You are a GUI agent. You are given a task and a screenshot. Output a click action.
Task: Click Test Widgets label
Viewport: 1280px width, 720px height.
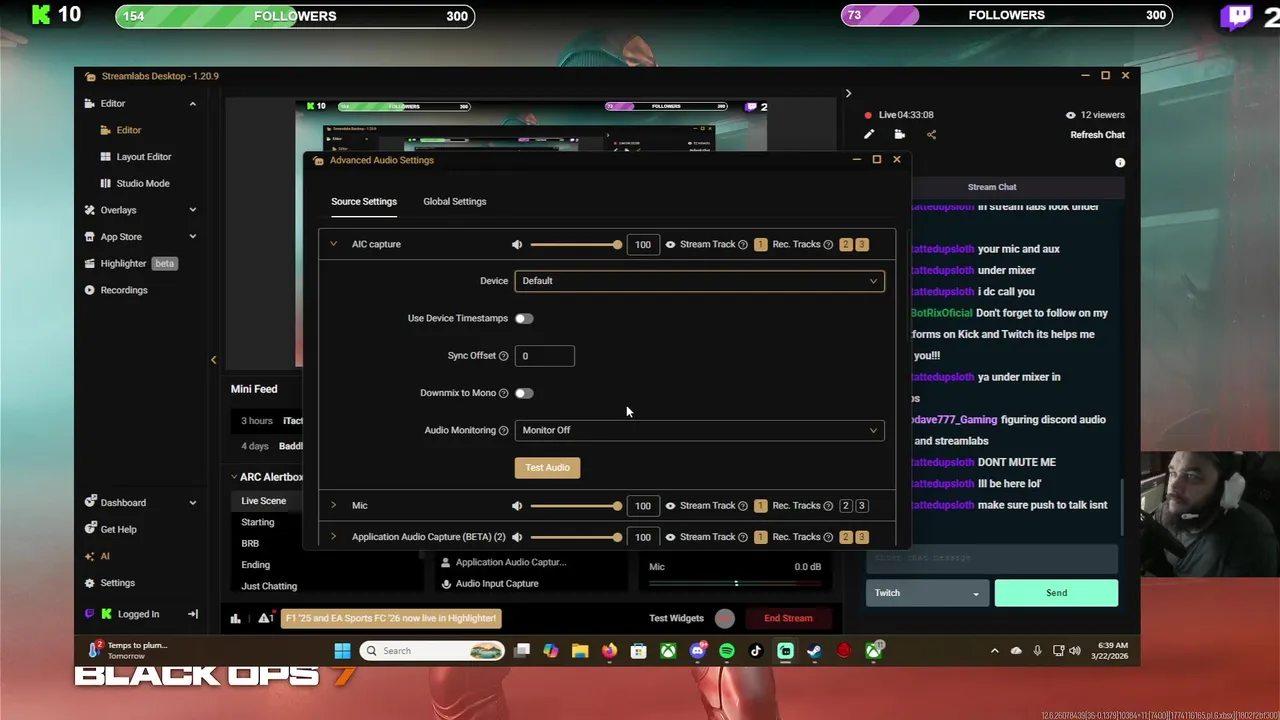pos(676,618)
